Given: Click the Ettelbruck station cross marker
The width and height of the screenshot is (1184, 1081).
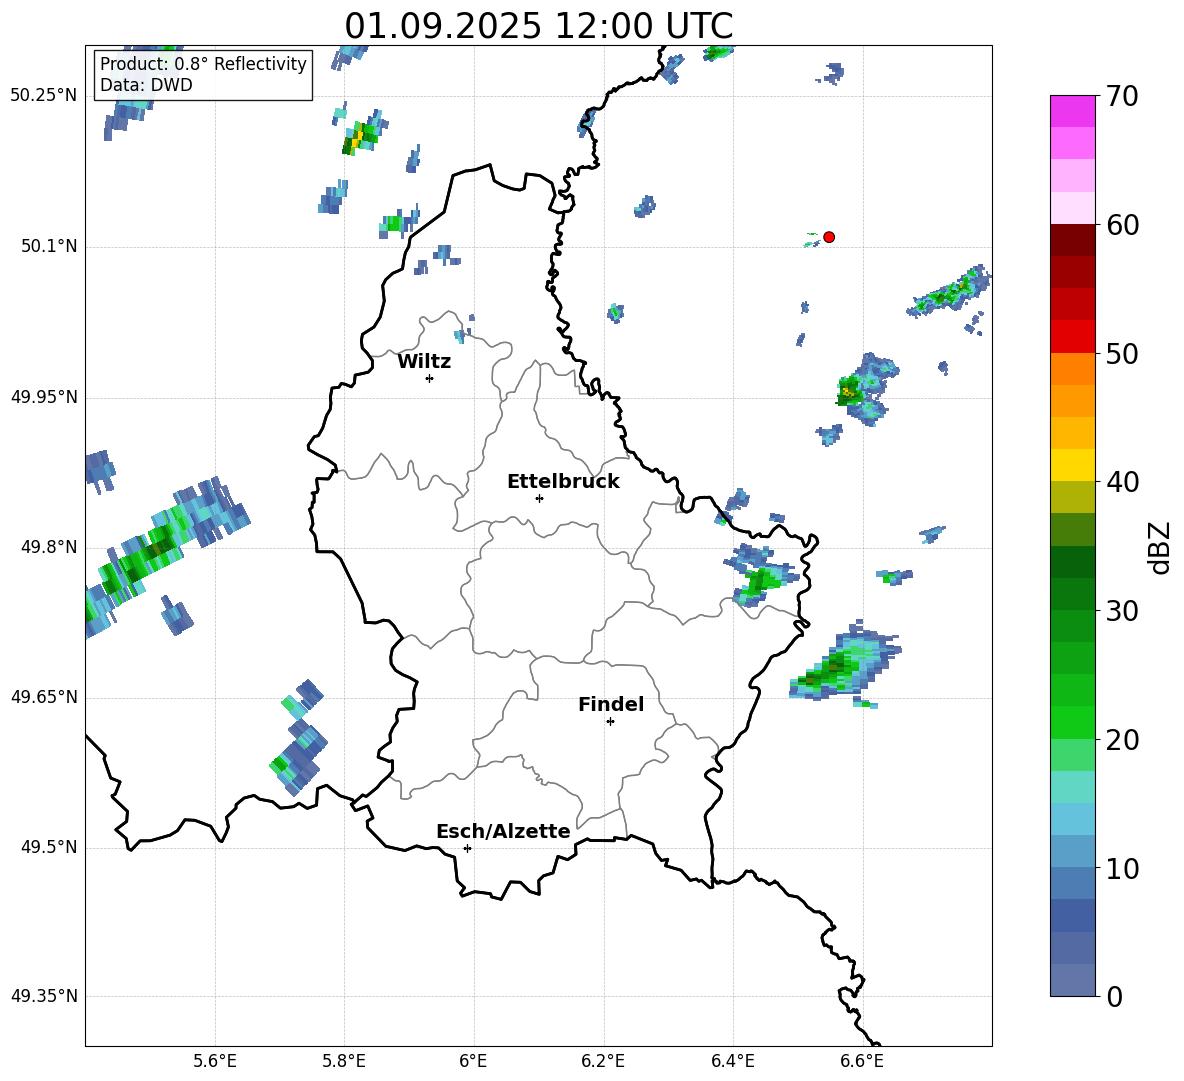Looking at the screenshot, I should pos(539,498).
